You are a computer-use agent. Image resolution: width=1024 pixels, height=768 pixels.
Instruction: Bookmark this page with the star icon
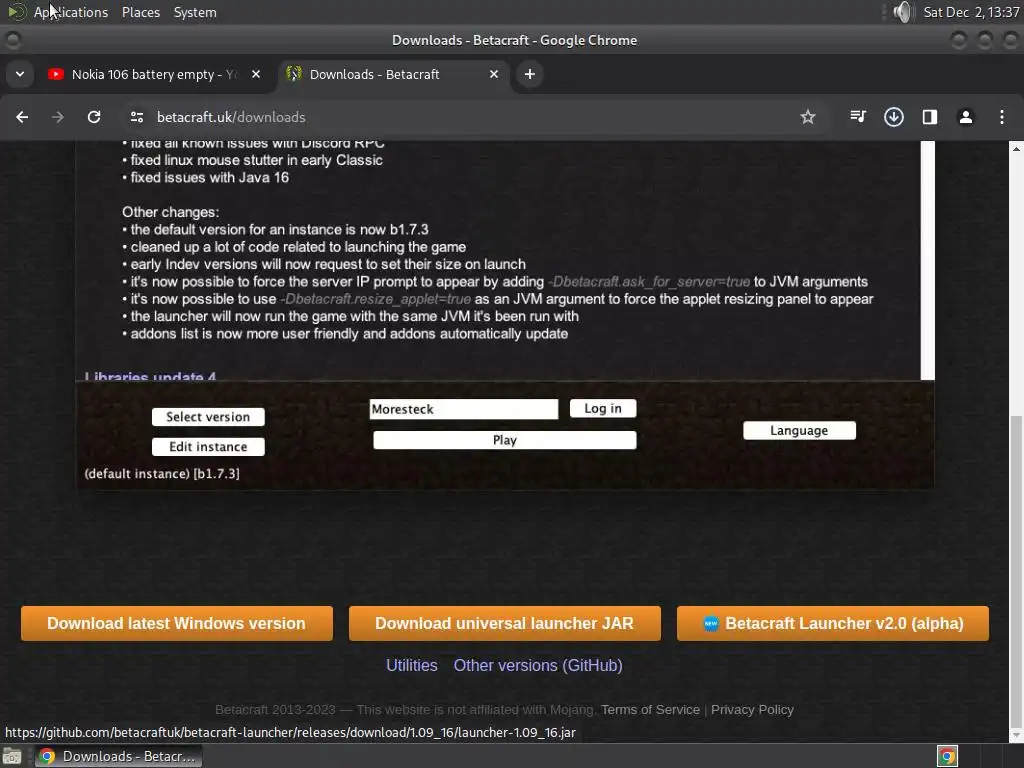(808, 117)
